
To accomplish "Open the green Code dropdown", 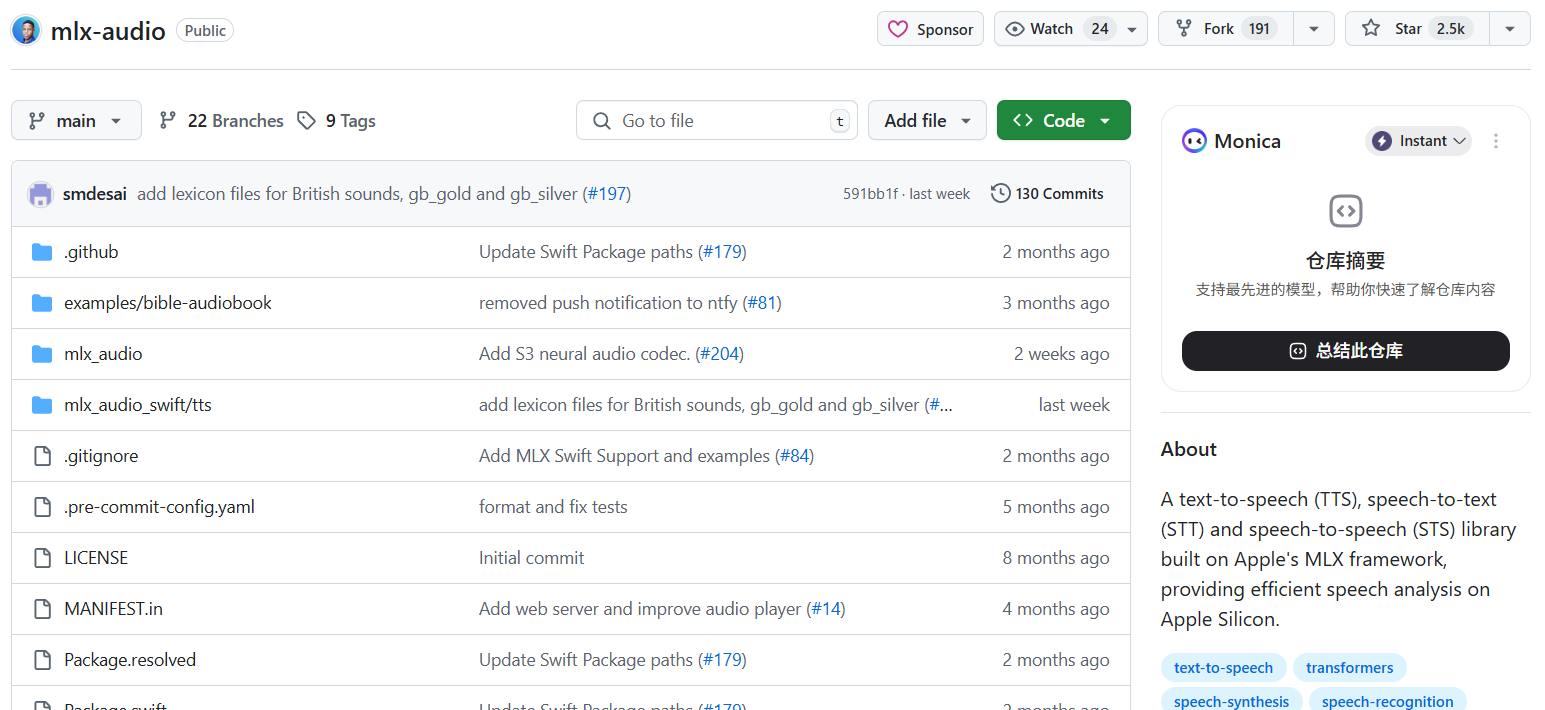I will (x=1063, y=121).
